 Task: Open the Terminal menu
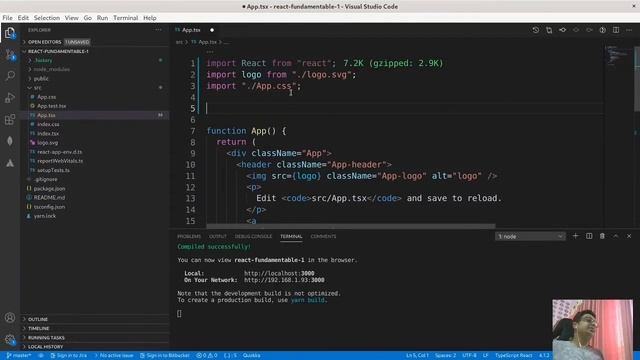point(126,18)
